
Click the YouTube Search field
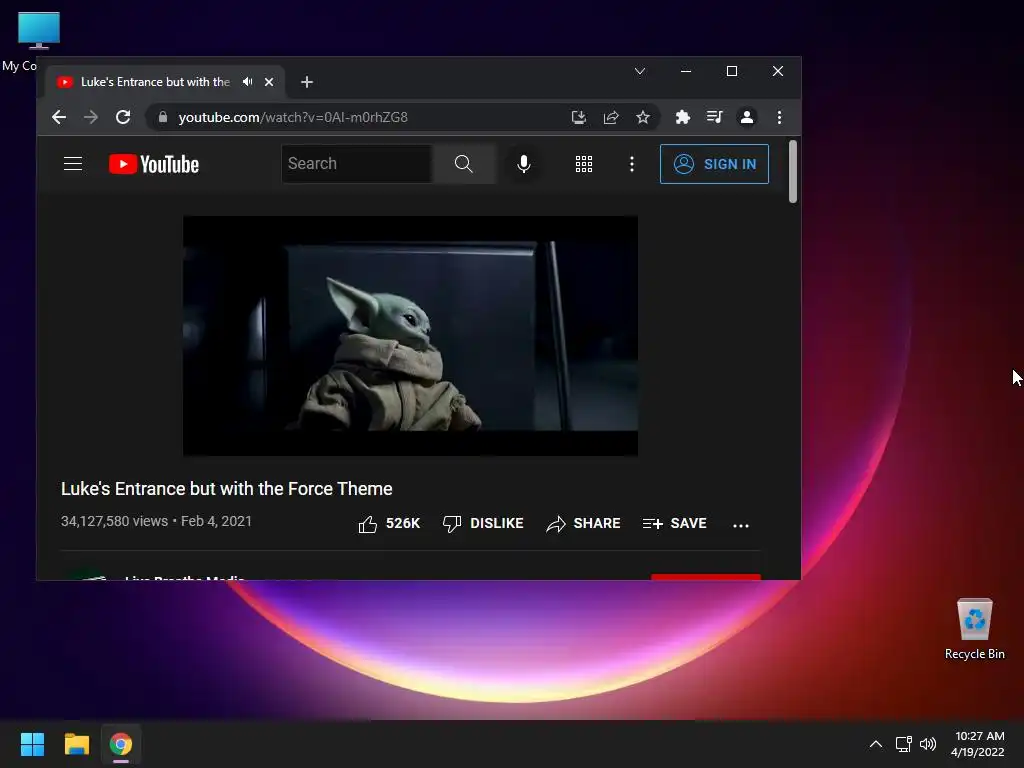357,164
